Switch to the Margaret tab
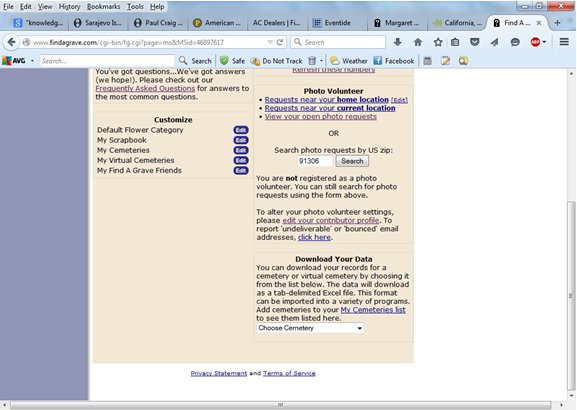Image resolution: width=577 pixels, height=410 pixels. 397,23
